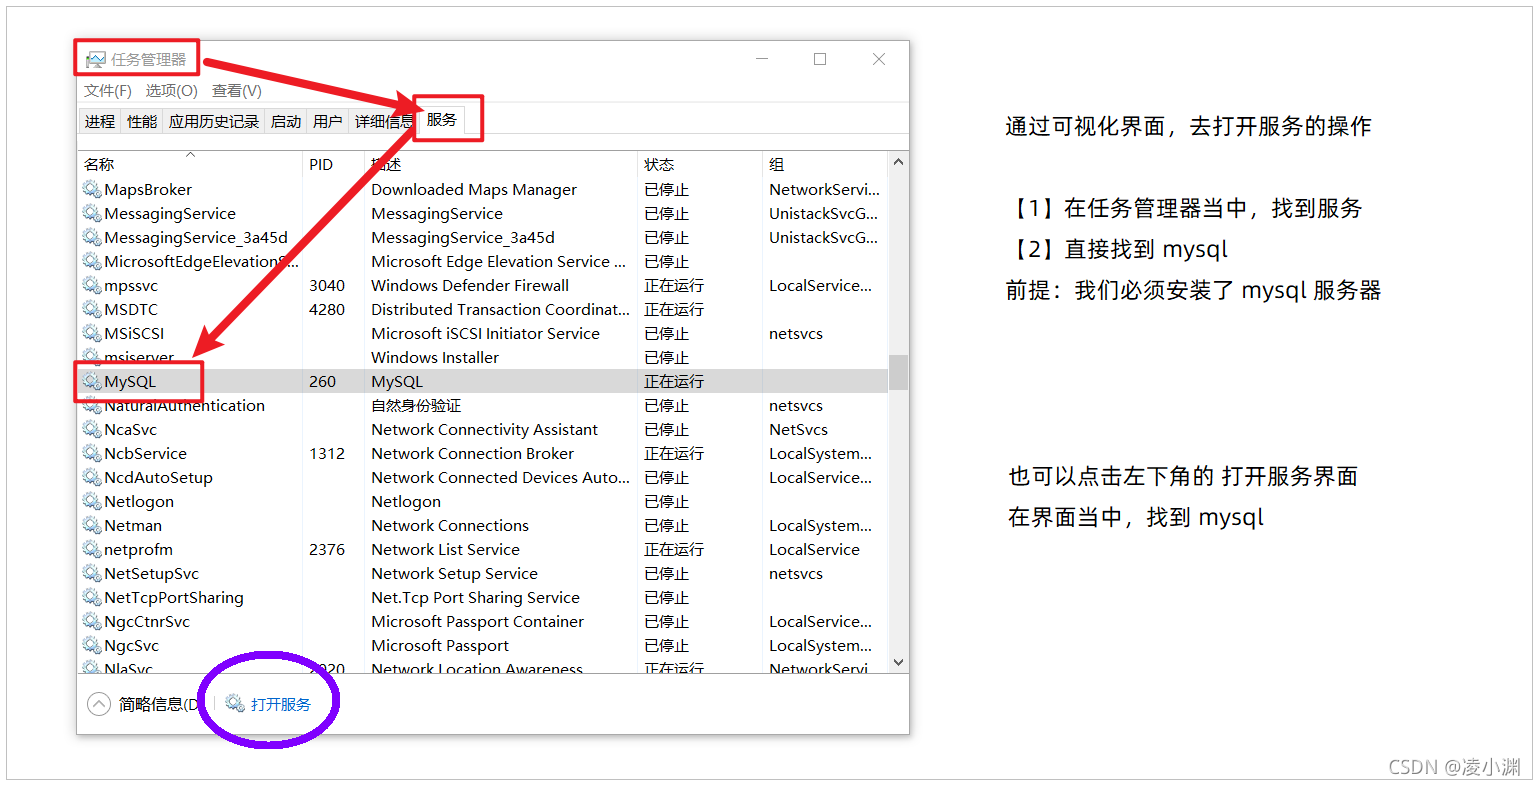Image resolution: width=1535 pixels, height=785 pixels.
Task: Click the Windows Defender Firewall description
Action: pyautogui.click(x=470, y=285)
